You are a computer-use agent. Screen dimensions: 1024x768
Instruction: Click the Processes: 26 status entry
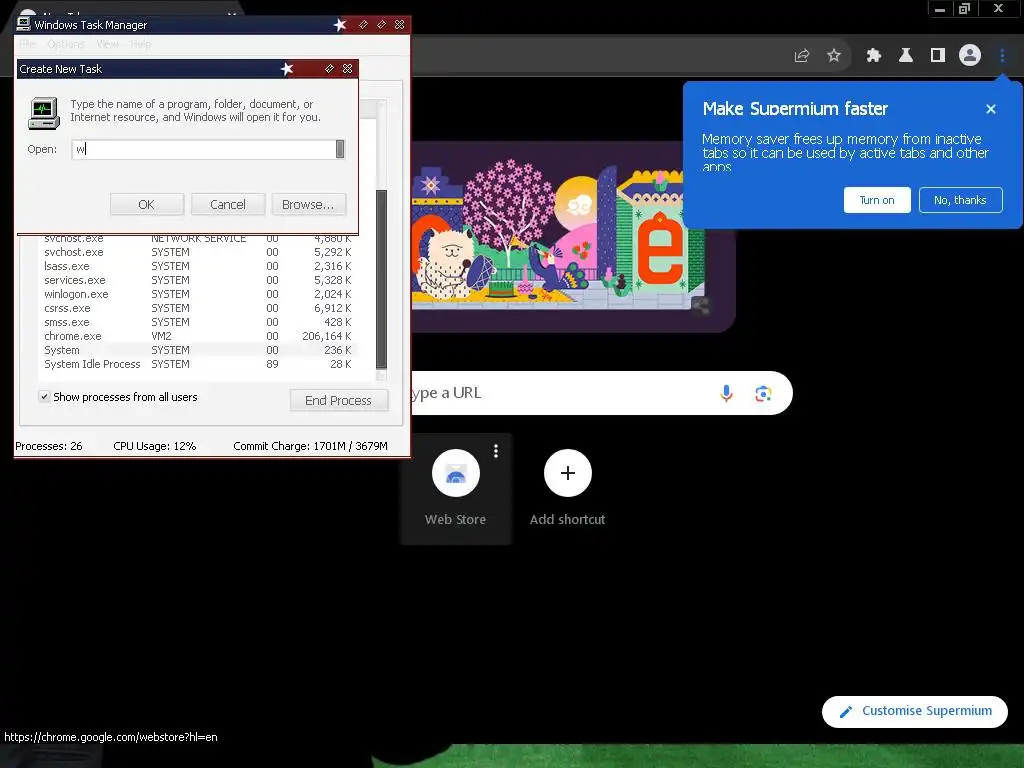[x=49, y=446]
